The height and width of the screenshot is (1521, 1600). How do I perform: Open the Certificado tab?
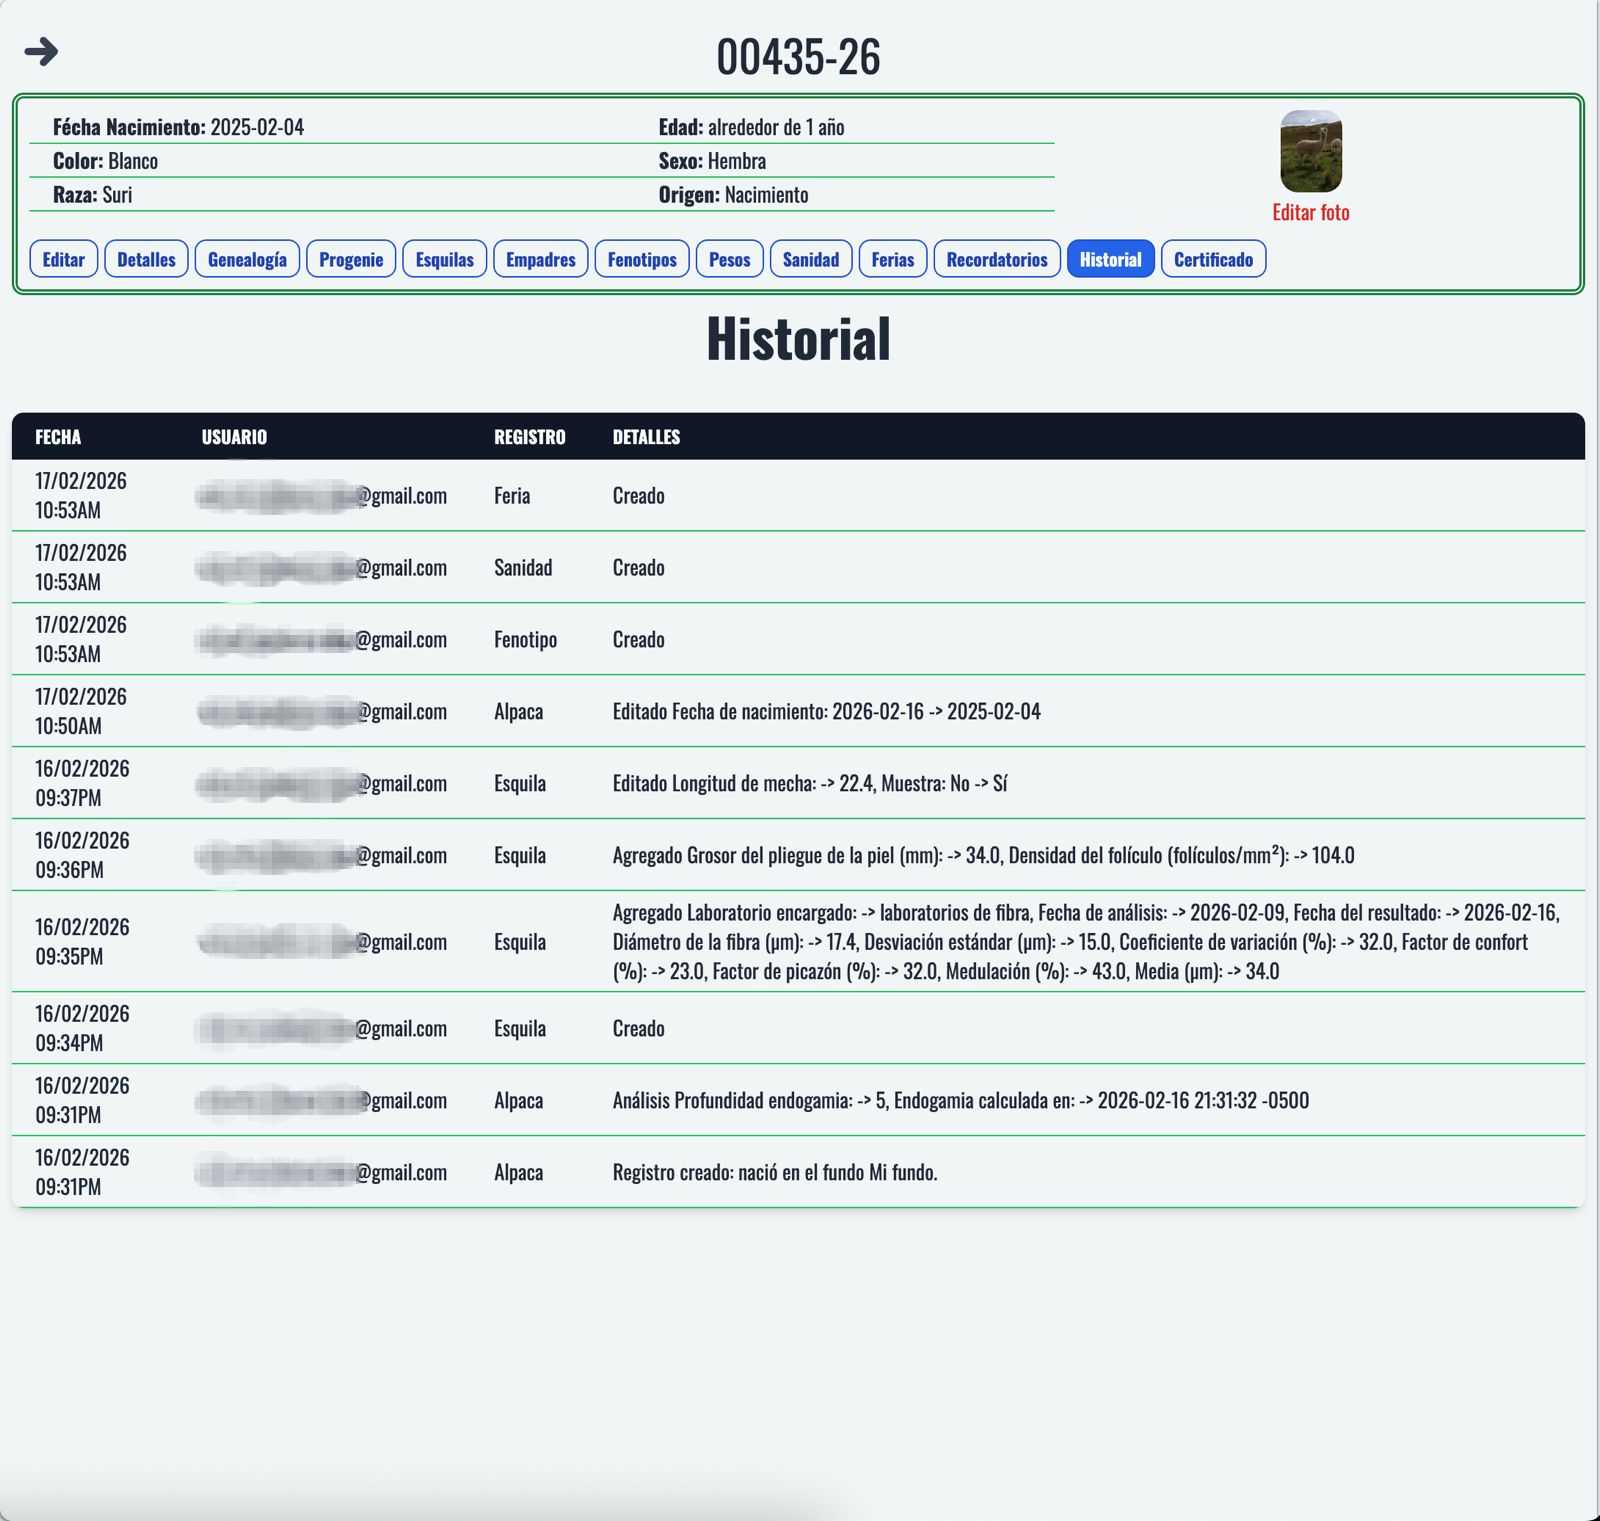tap(1213, 259)
